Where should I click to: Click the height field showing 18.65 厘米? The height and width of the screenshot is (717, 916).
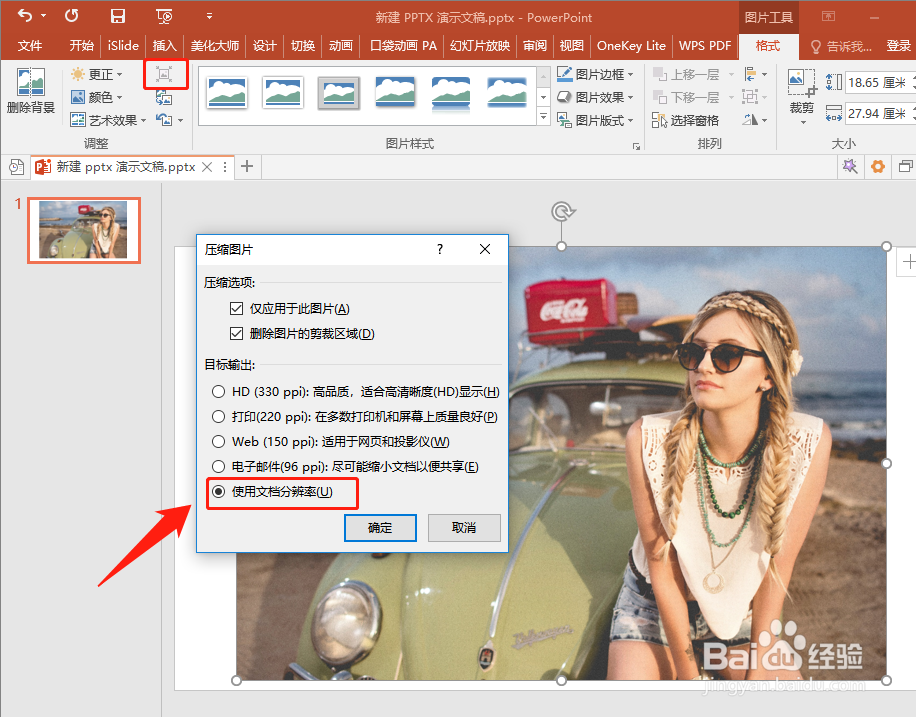[880, 82]
